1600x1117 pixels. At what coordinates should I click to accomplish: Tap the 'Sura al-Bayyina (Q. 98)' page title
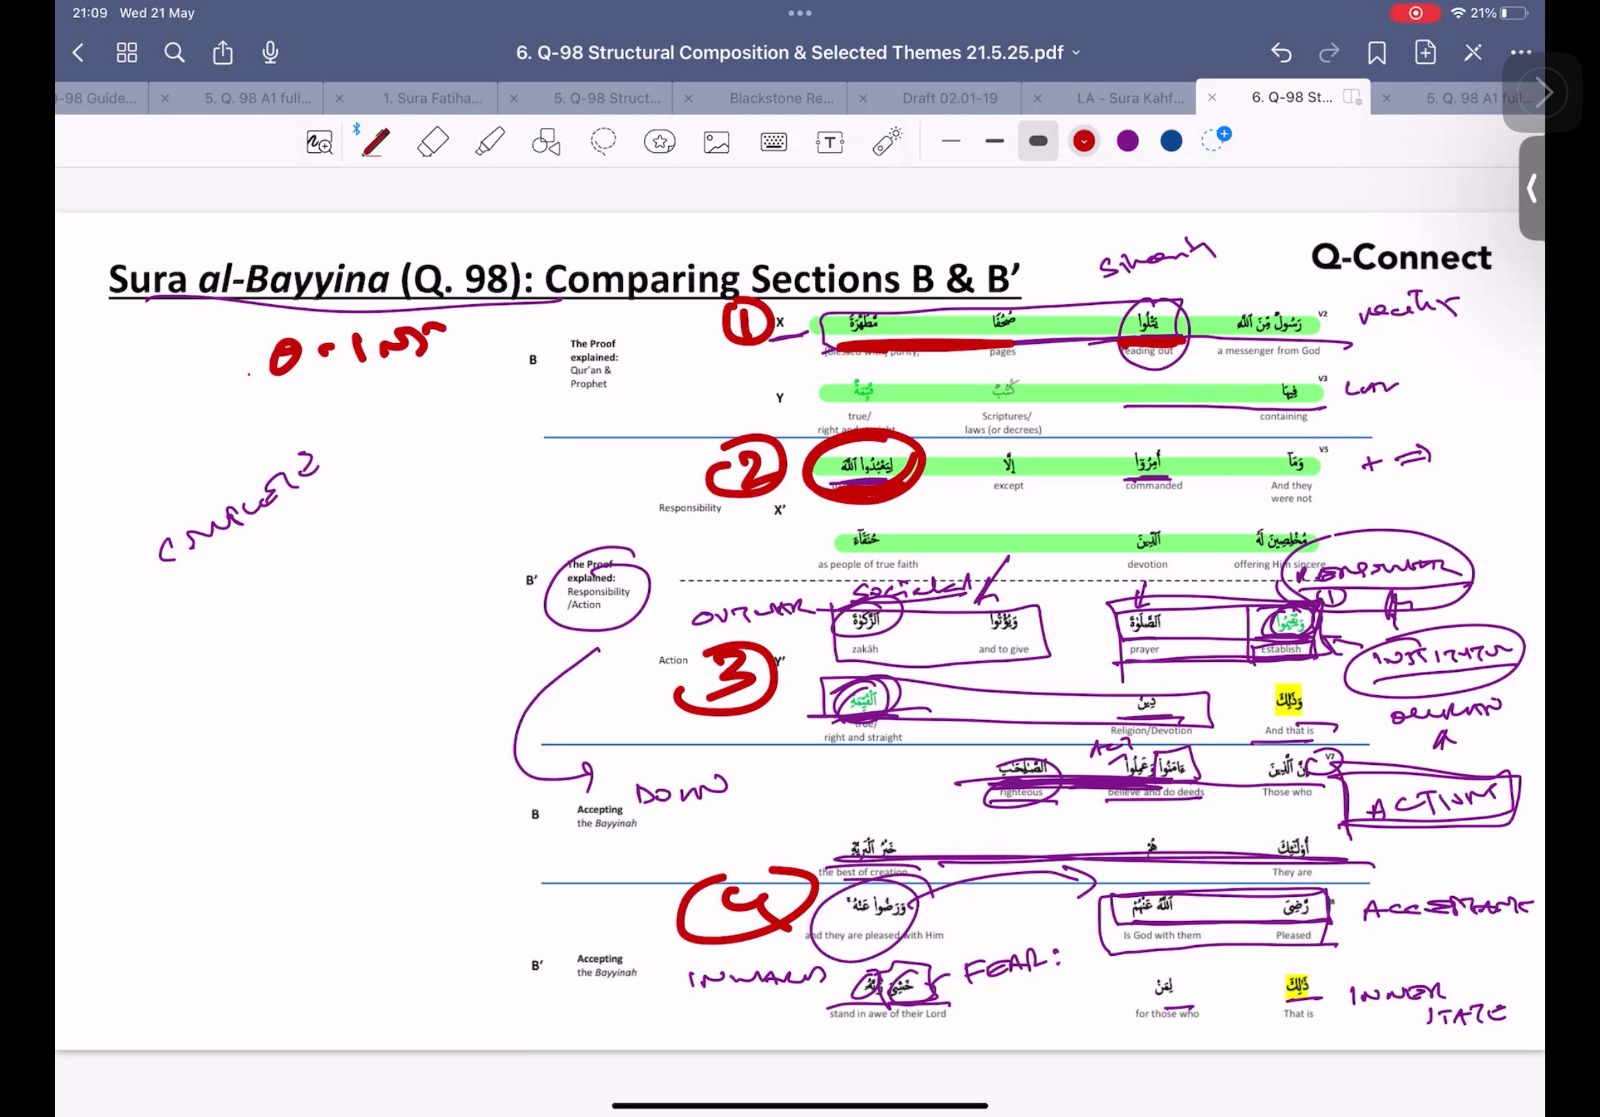point(564,279)
